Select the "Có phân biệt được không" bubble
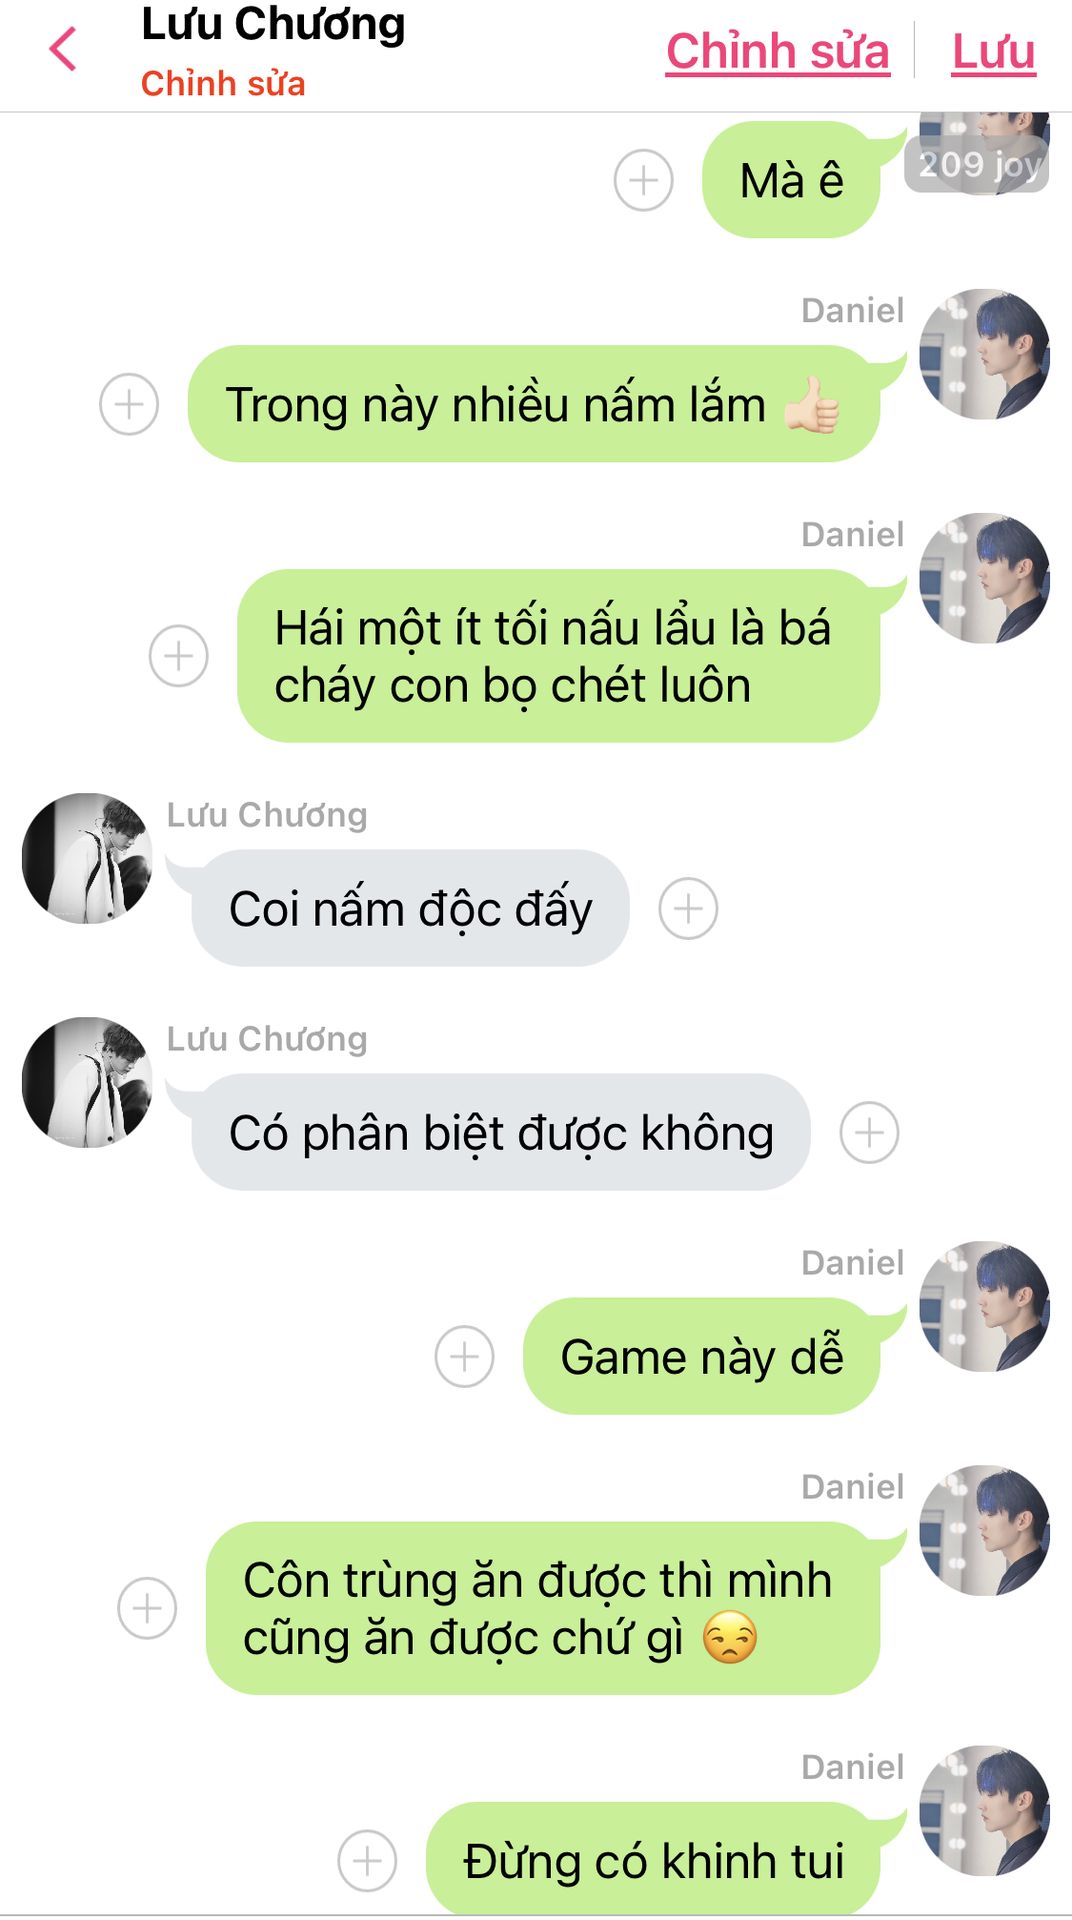Image resolution: width=1072 pixels, height=1920 pixels. click(501, 1132)
